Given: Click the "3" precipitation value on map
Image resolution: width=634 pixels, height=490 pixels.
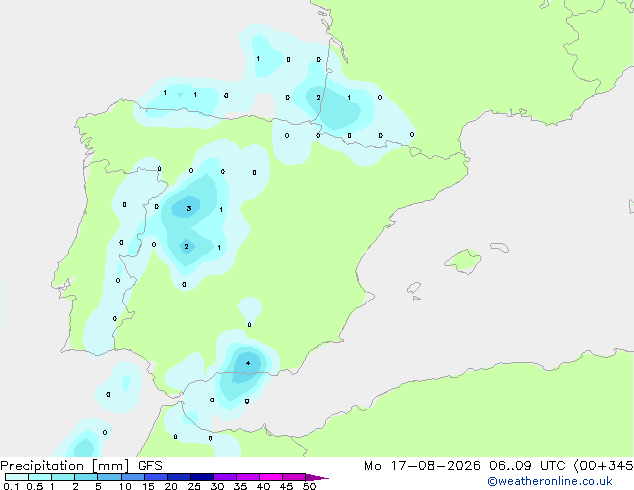Looking at the screenshot, I should point(189,209).
